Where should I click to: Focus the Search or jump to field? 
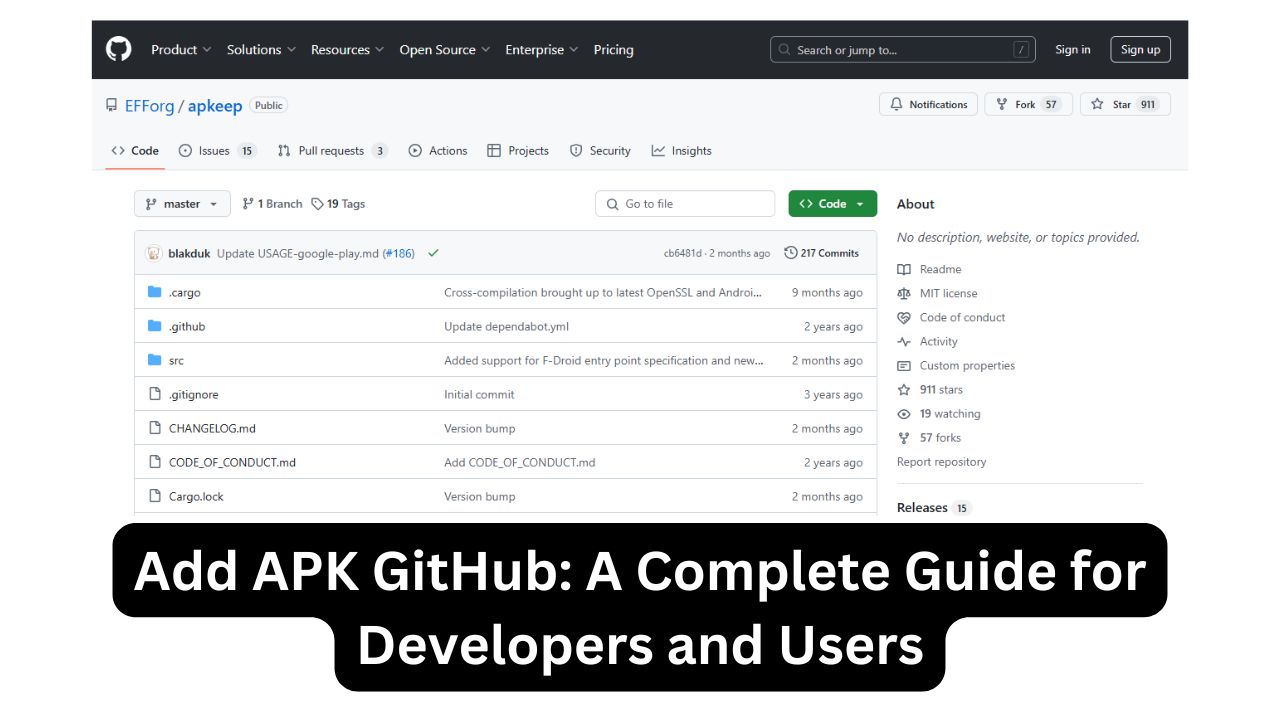click(x=903, y=49)
